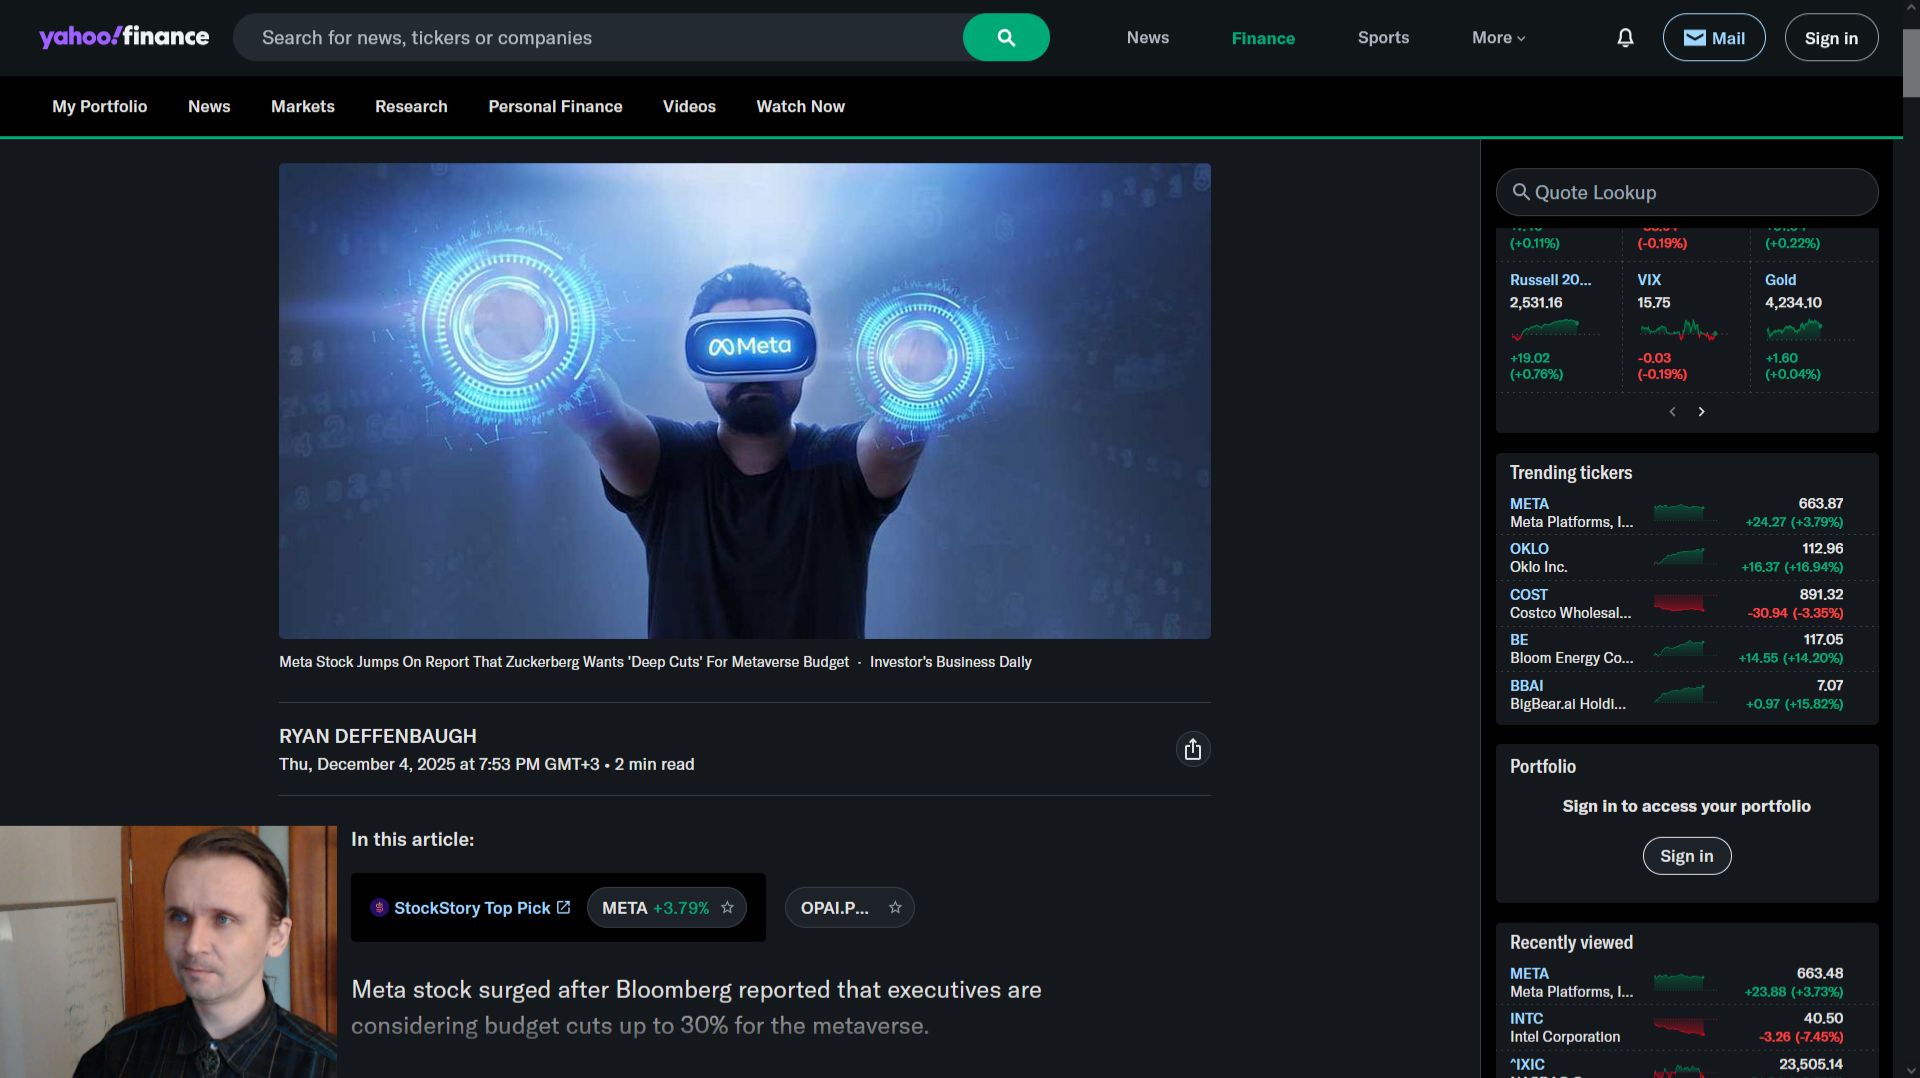
Task: Open StockStory Top Pick link
Action: [x=471, y=908]
